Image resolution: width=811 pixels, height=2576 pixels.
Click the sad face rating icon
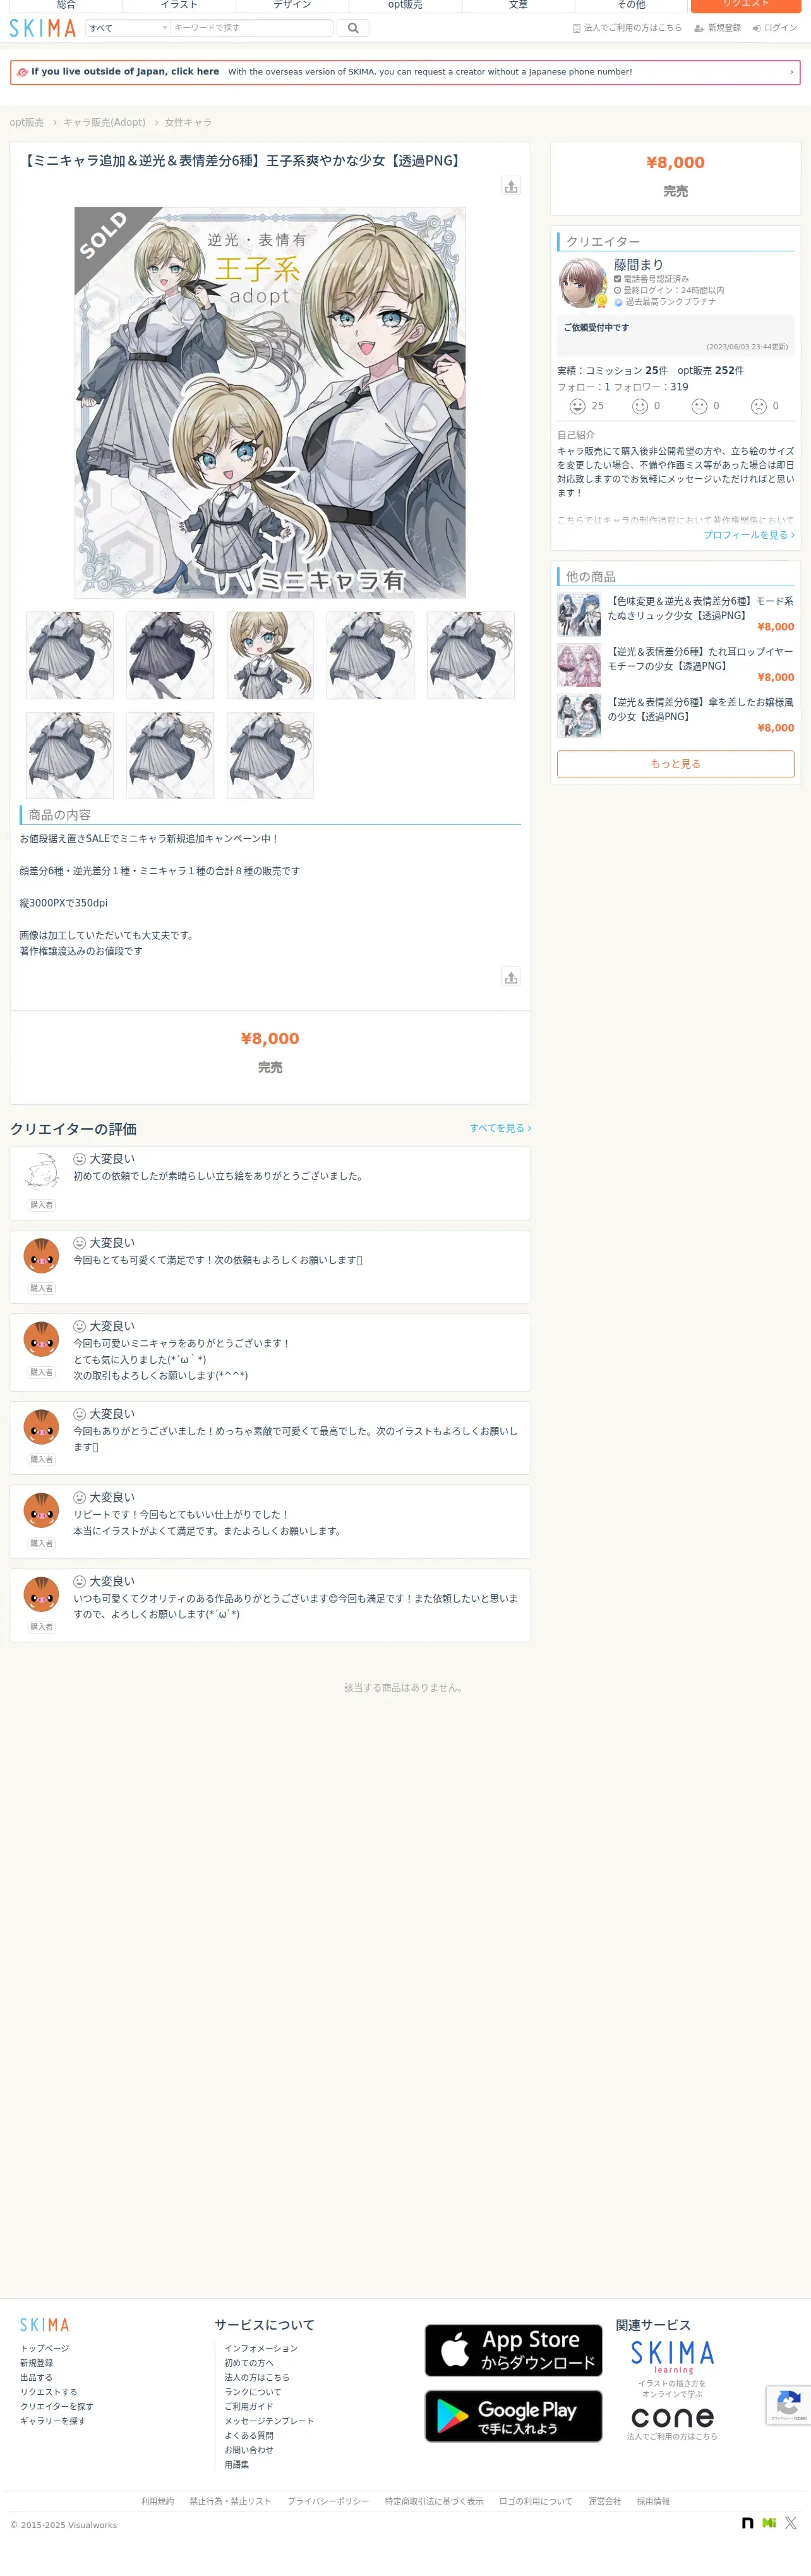(x=759, y=406)
